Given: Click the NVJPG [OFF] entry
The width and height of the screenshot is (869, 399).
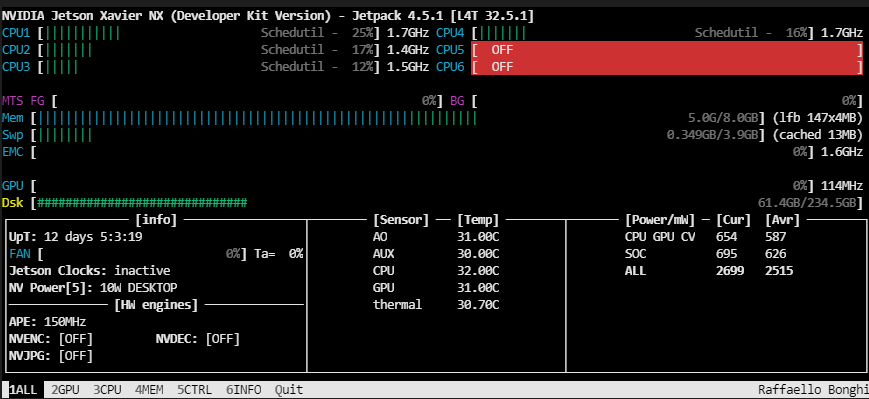Looking at the screenshot, I should coord(51,356).
